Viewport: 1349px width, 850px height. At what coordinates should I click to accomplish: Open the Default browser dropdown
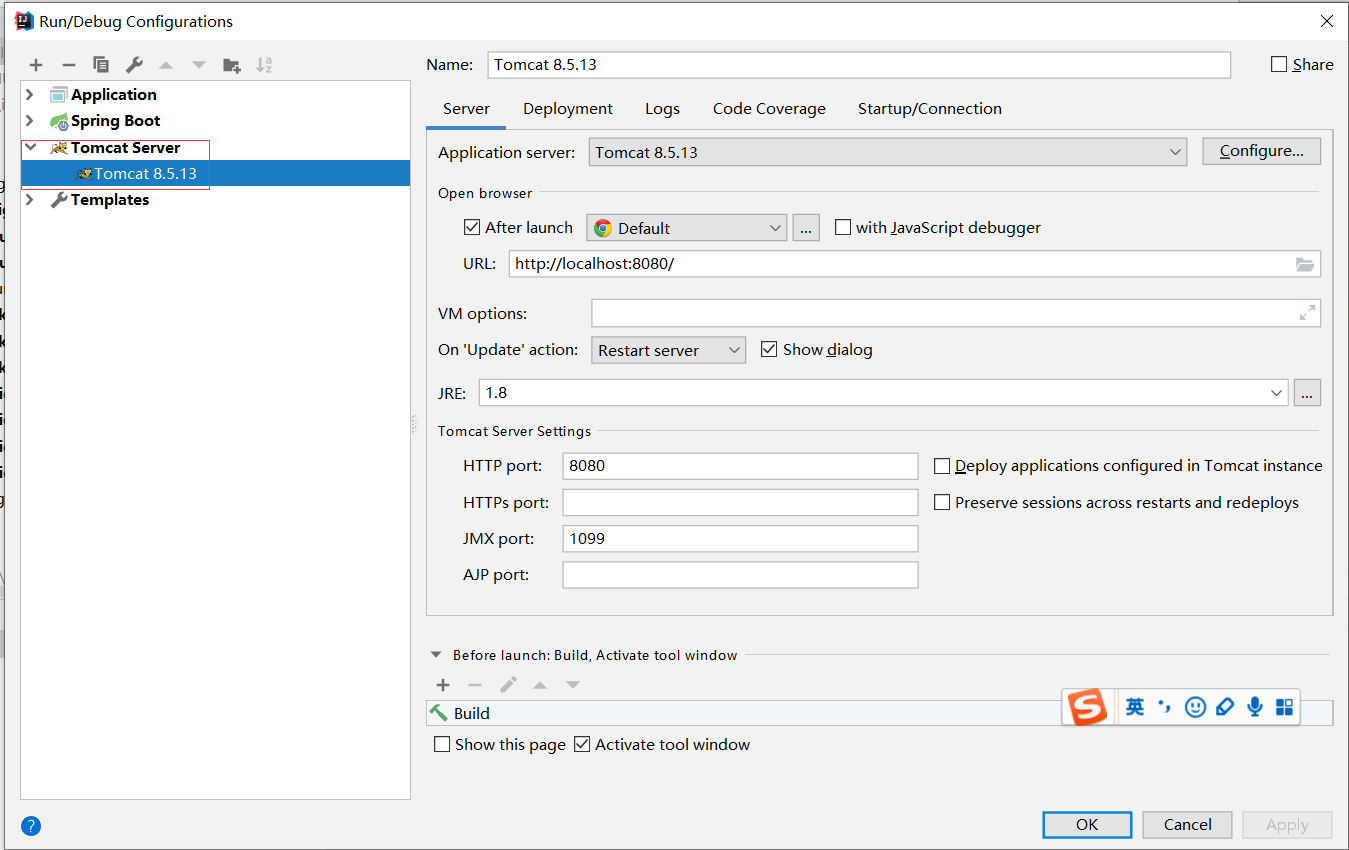click(x=687, y=228)
